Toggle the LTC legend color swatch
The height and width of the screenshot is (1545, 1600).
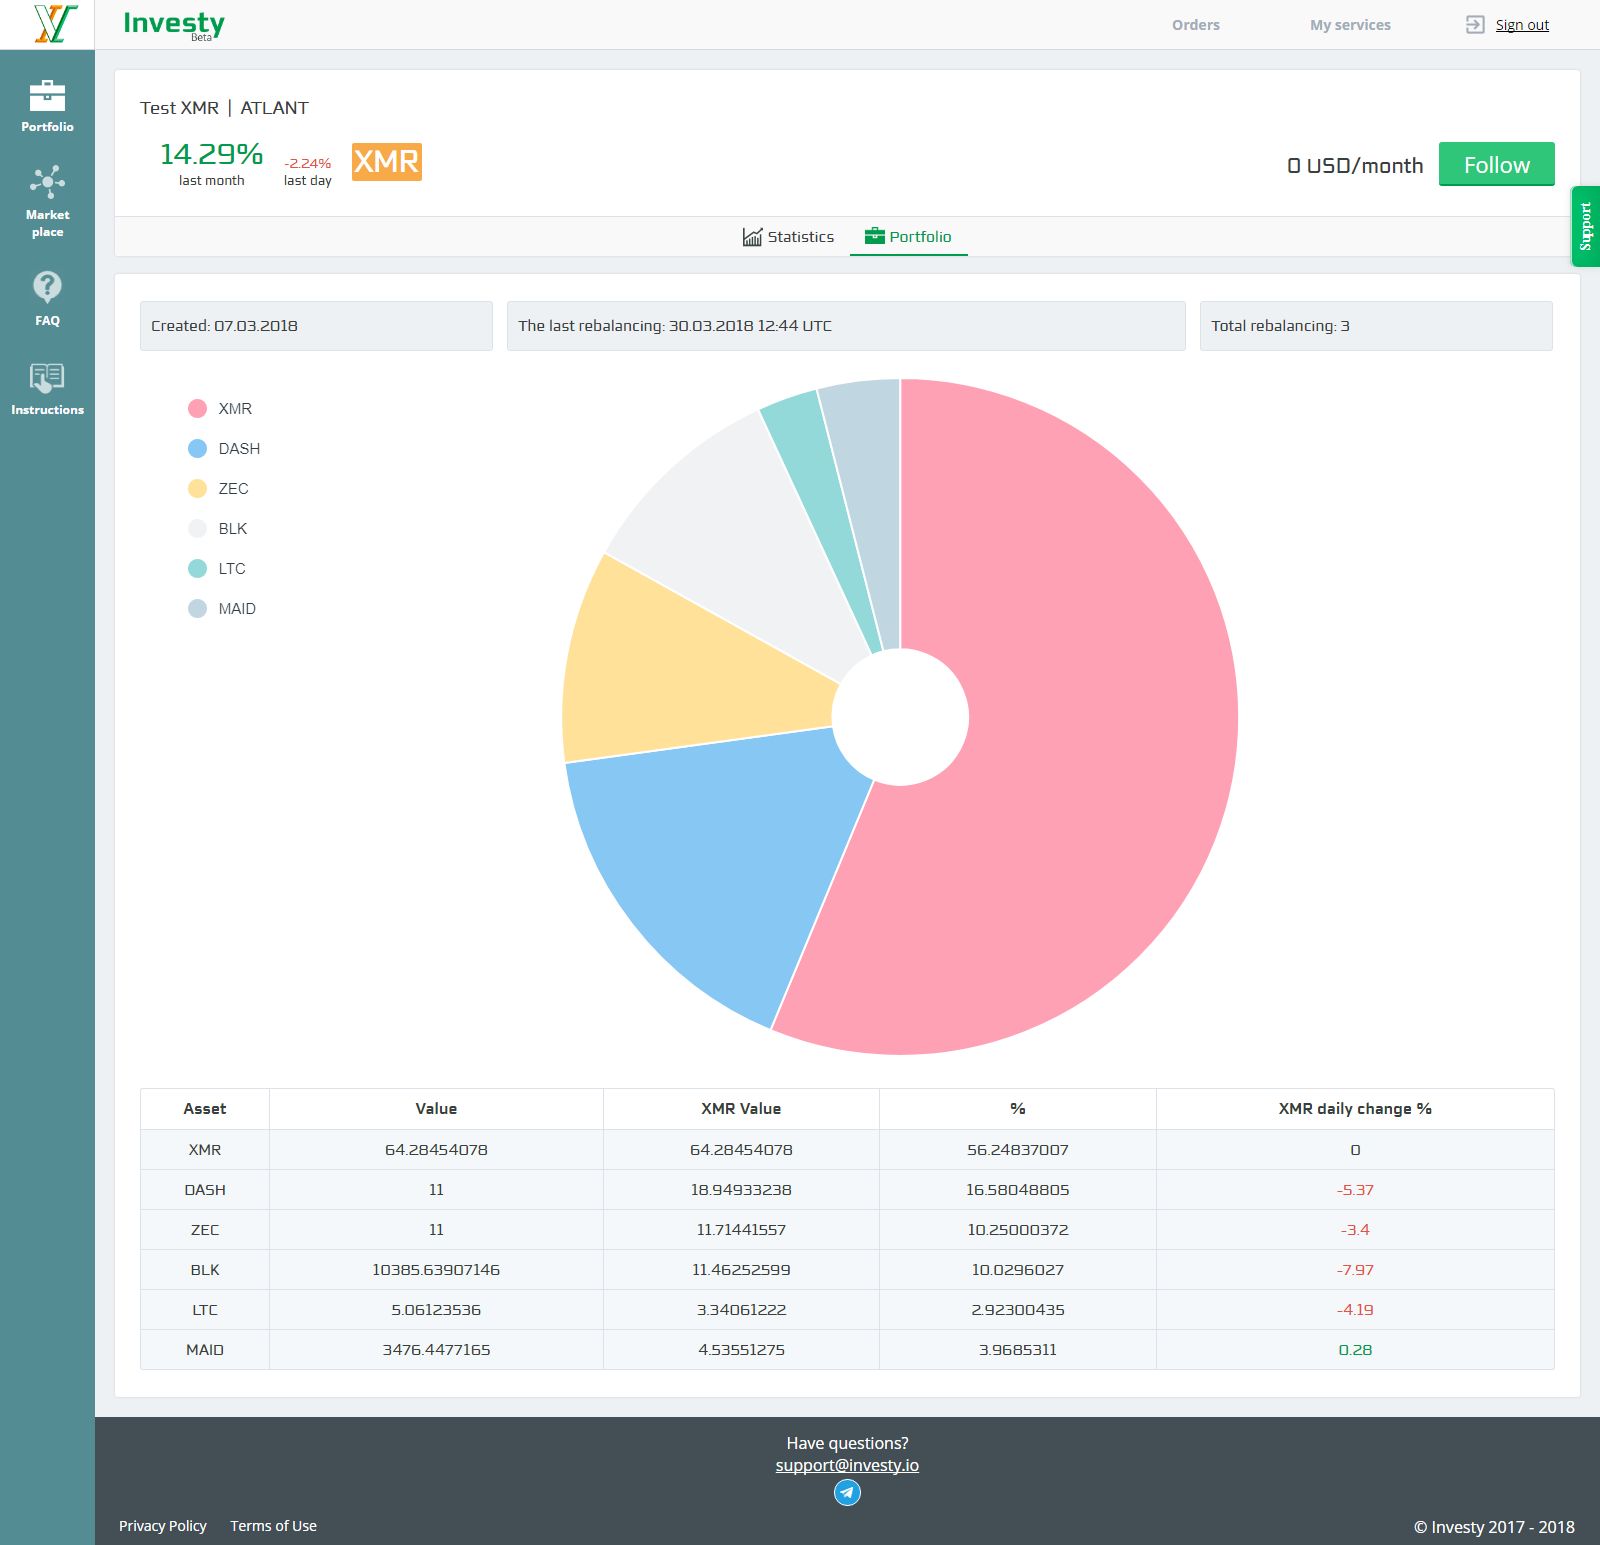tap(197, 568)
